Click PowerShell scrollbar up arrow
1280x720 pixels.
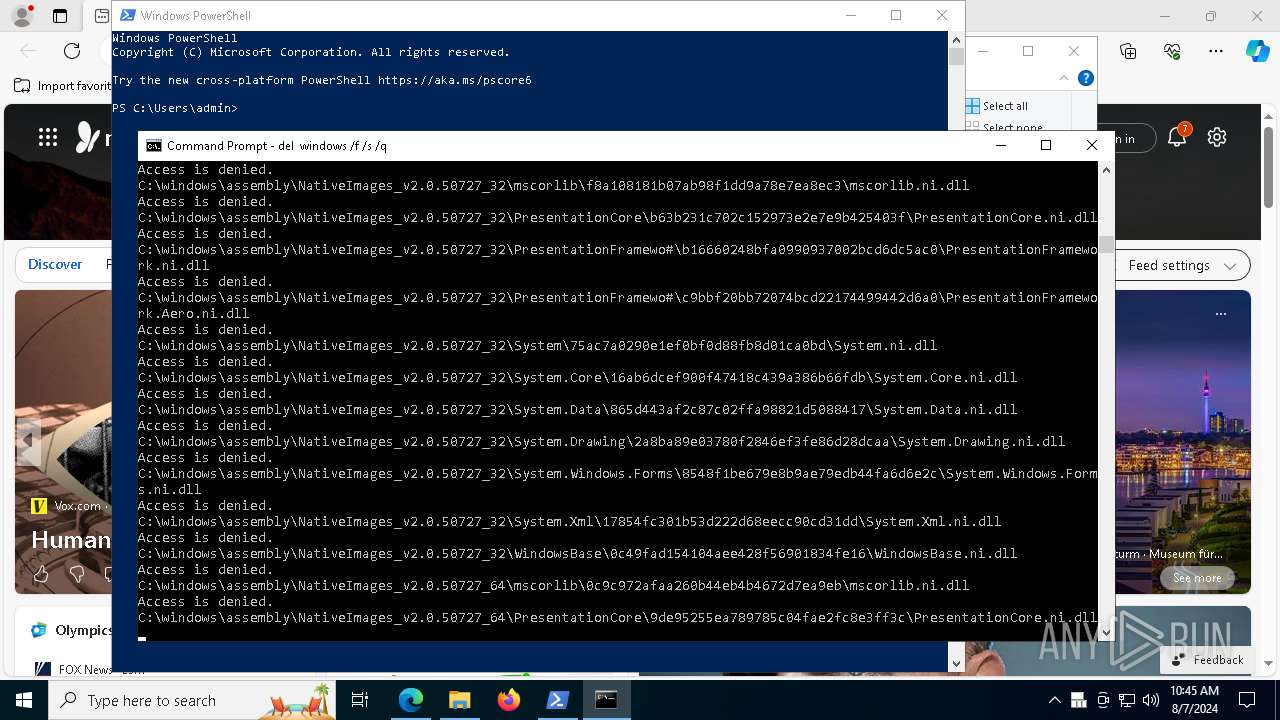point(956,41)
